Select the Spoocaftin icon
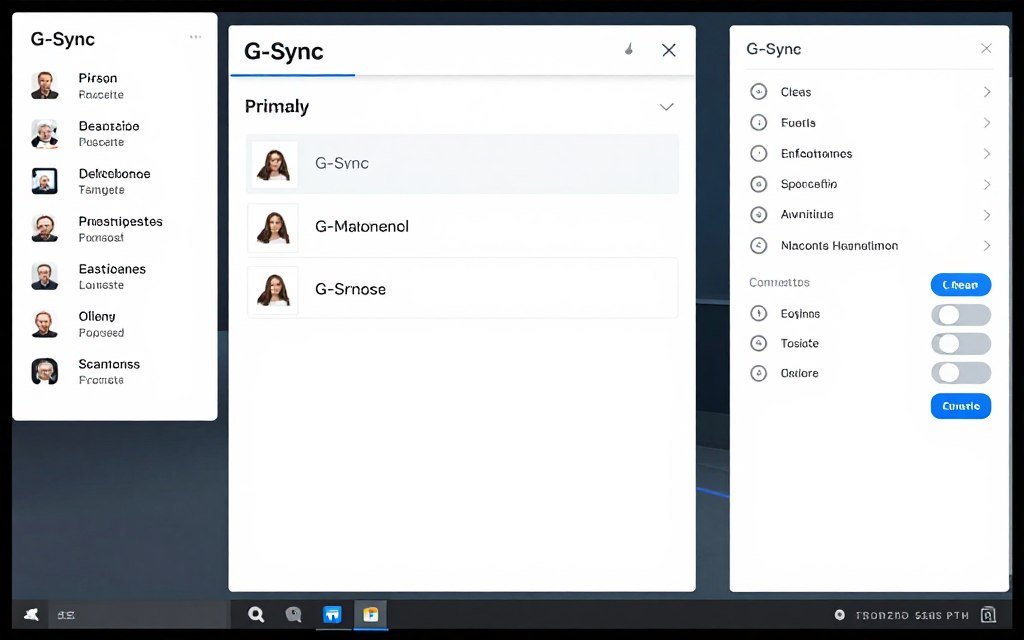1024x640 pixels. [x=760, y=184]
